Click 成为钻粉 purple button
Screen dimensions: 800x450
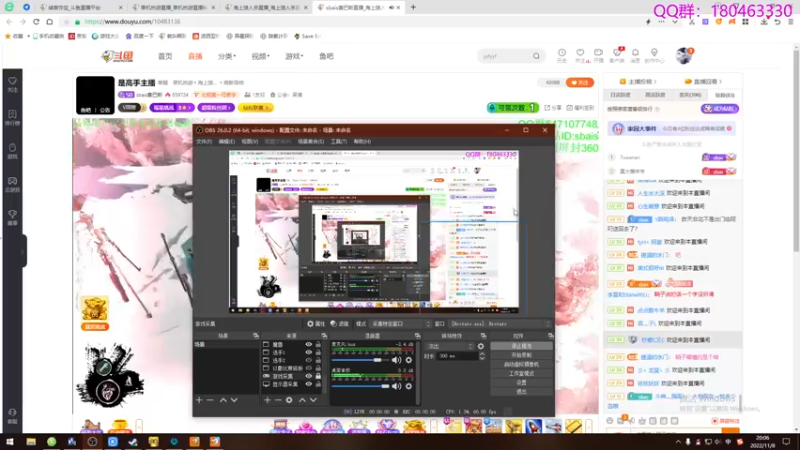click(x=720, y=109)
